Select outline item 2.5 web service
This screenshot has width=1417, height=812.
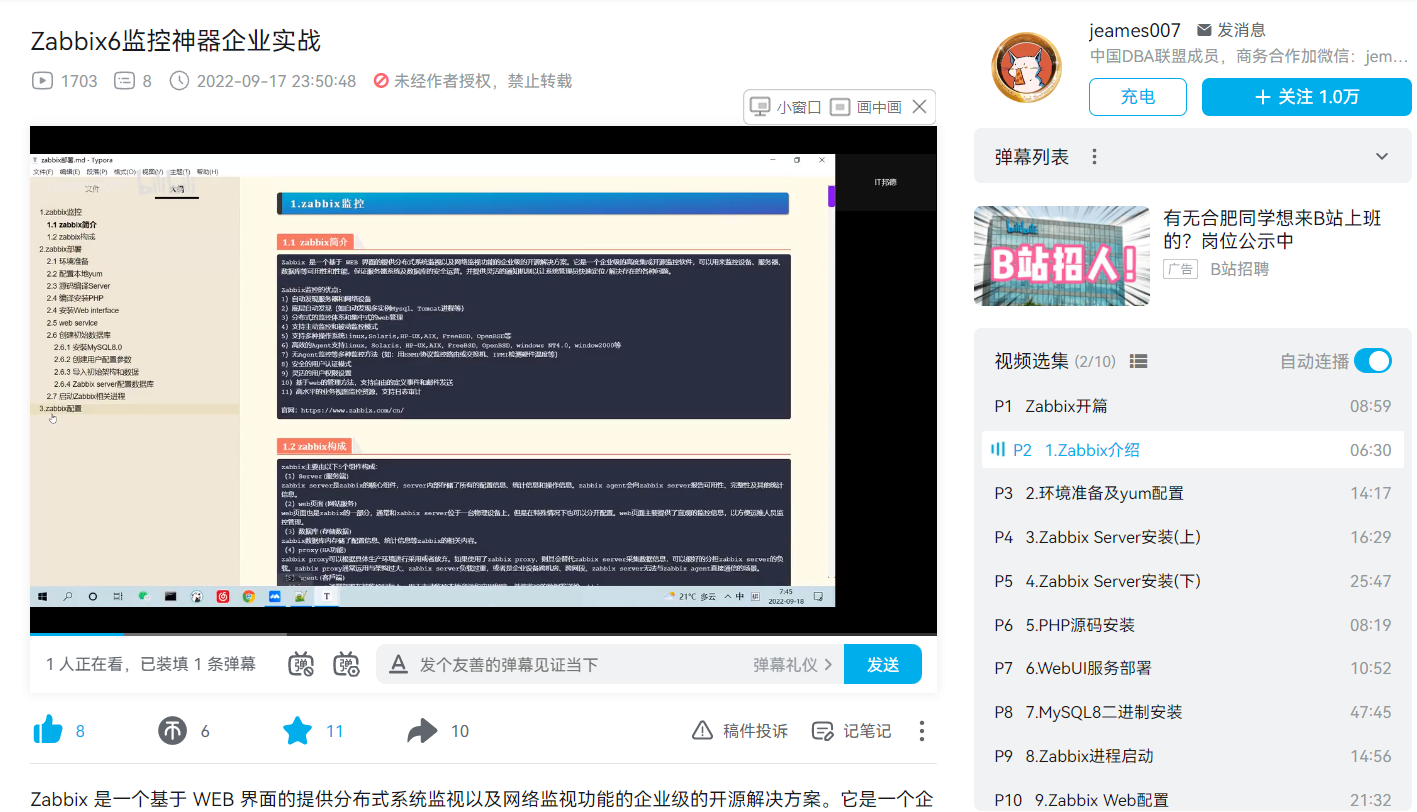[72, 323]
